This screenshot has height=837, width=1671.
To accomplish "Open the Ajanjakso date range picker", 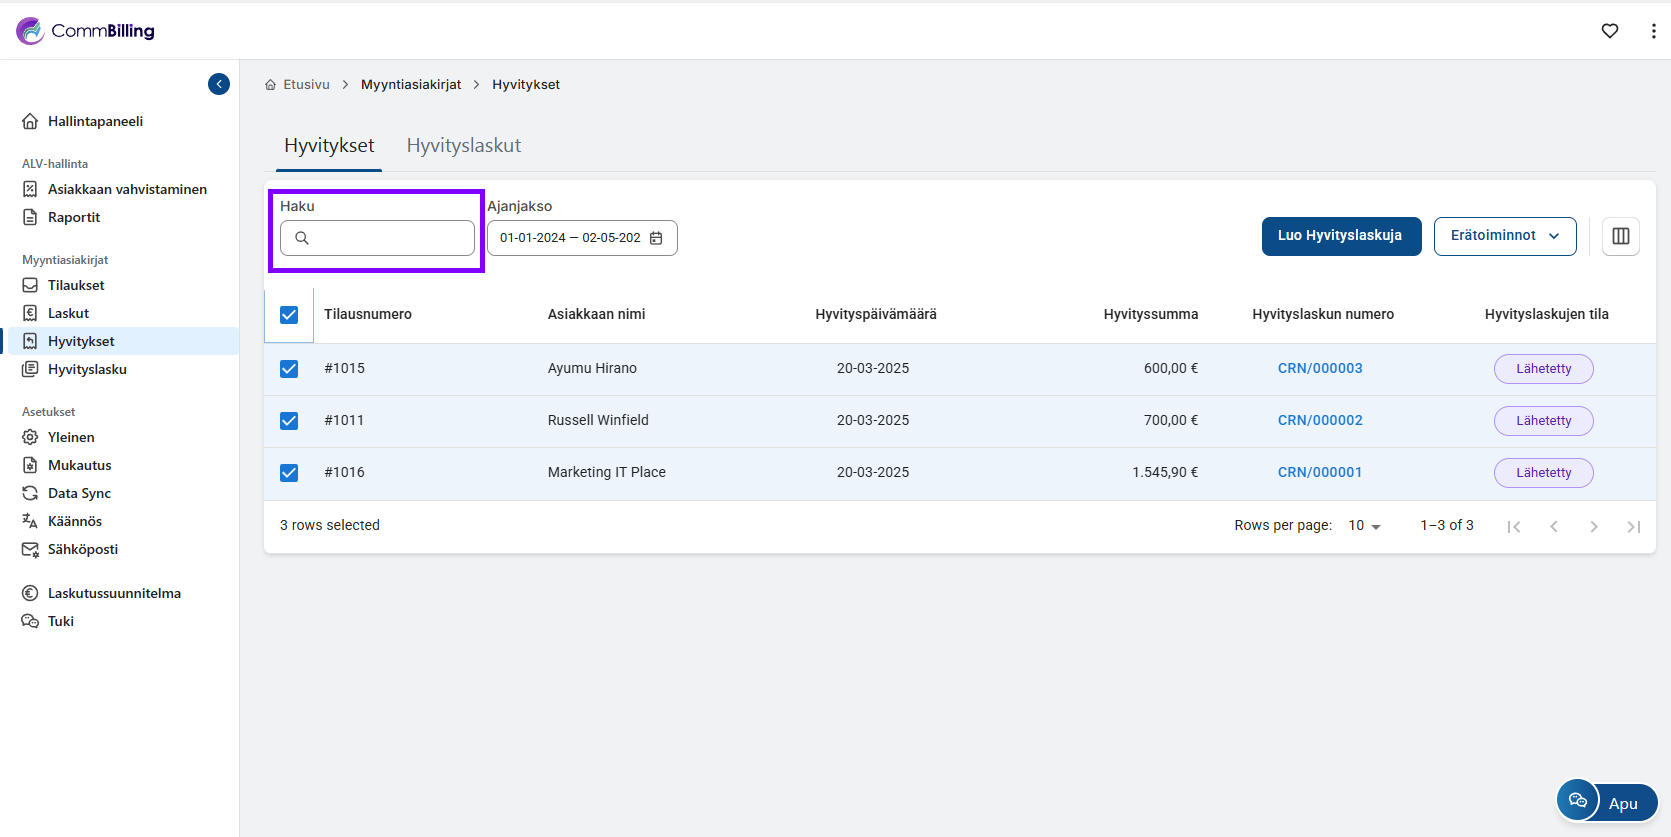I will tap(570, 238).
